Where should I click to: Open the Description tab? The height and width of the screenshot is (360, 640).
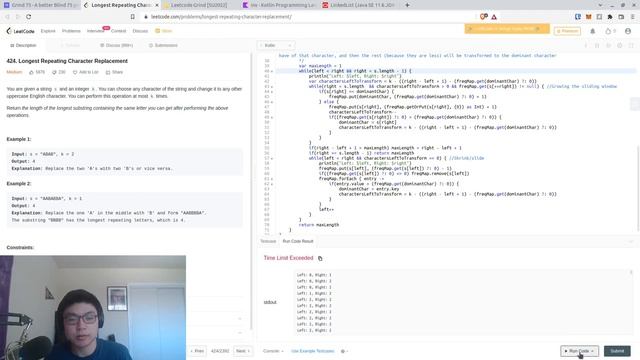coord(23,45)
